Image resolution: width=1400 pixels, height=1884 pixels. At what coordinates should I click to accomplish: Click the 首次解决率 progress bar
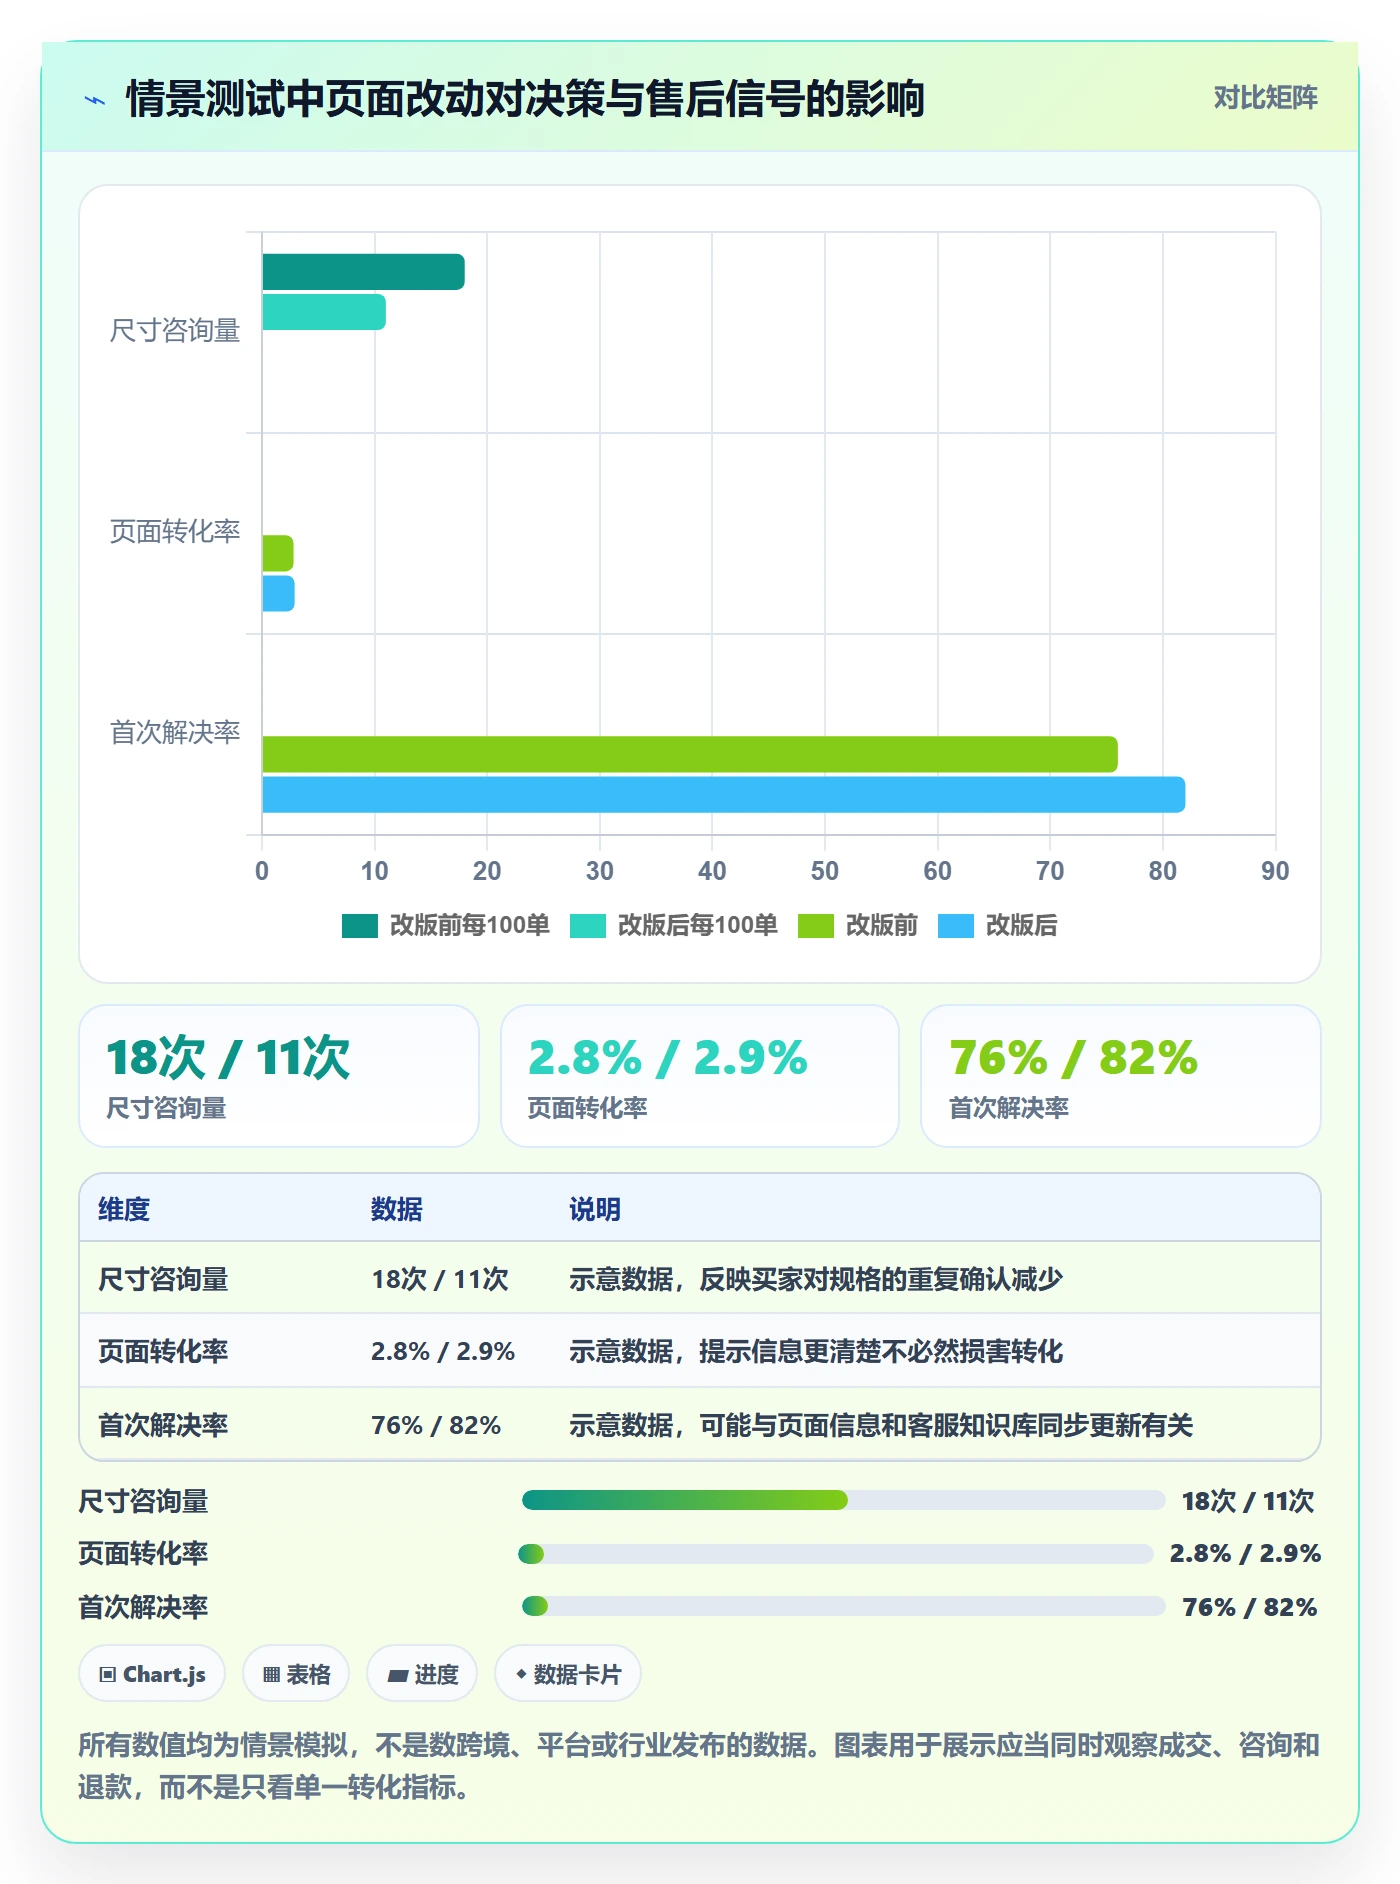tap(844, 1606)
